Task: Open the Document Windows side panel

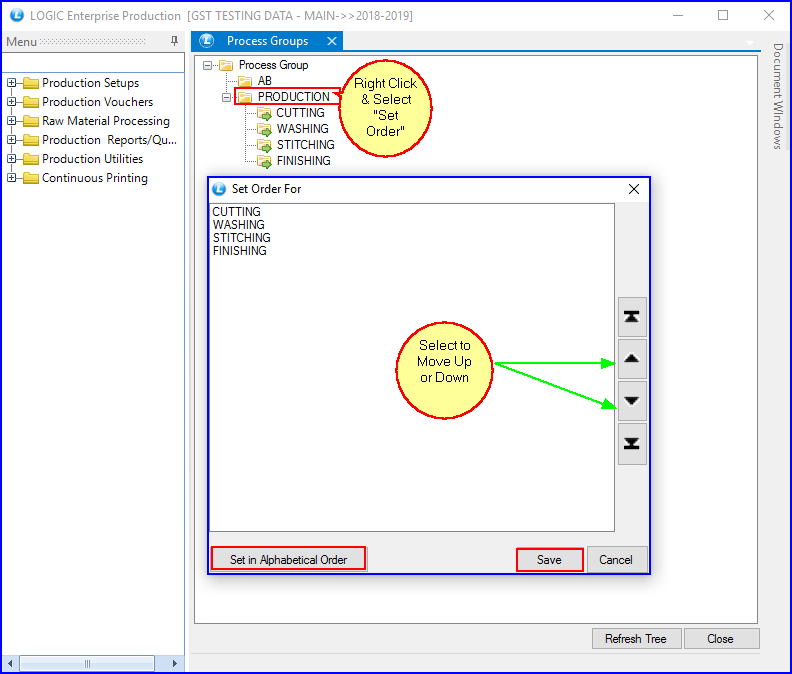Action: point(777,96)
